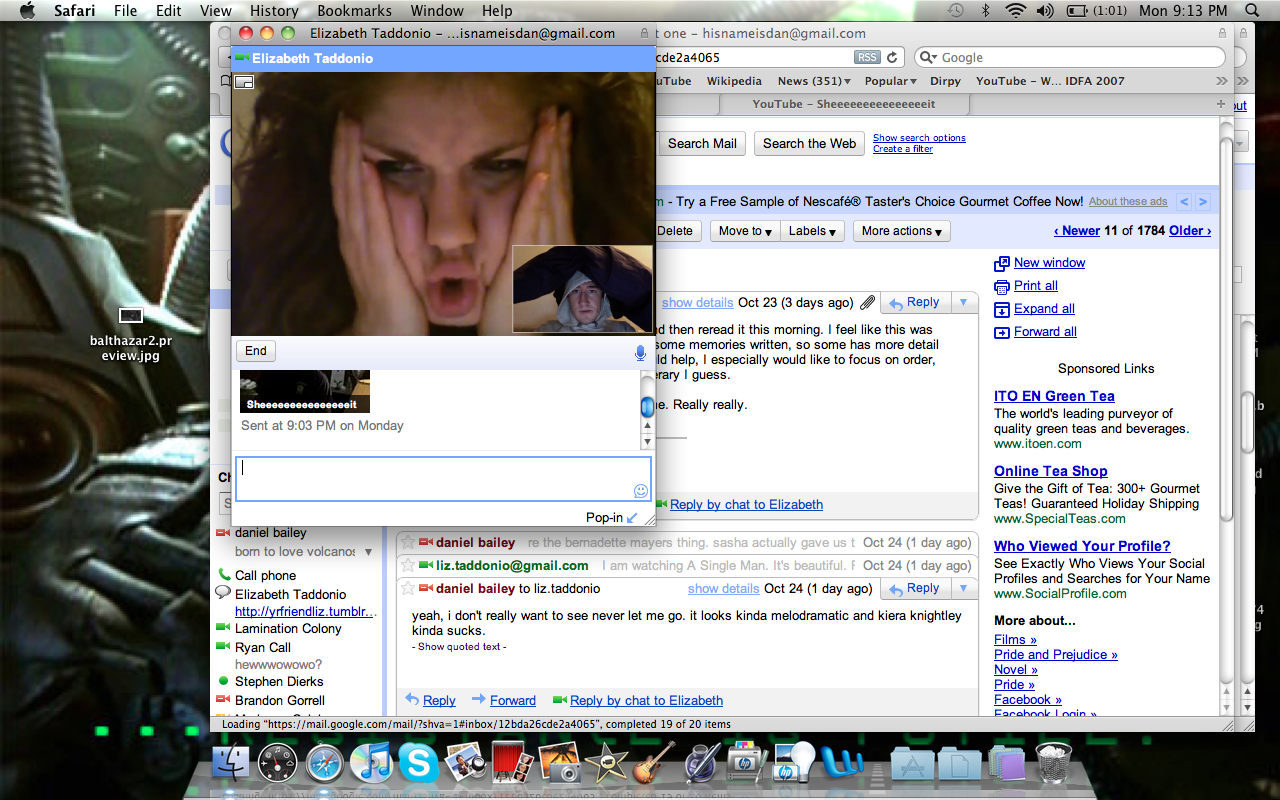
Task: Click the paperclip attachment icon
Action: click(868, 303)
